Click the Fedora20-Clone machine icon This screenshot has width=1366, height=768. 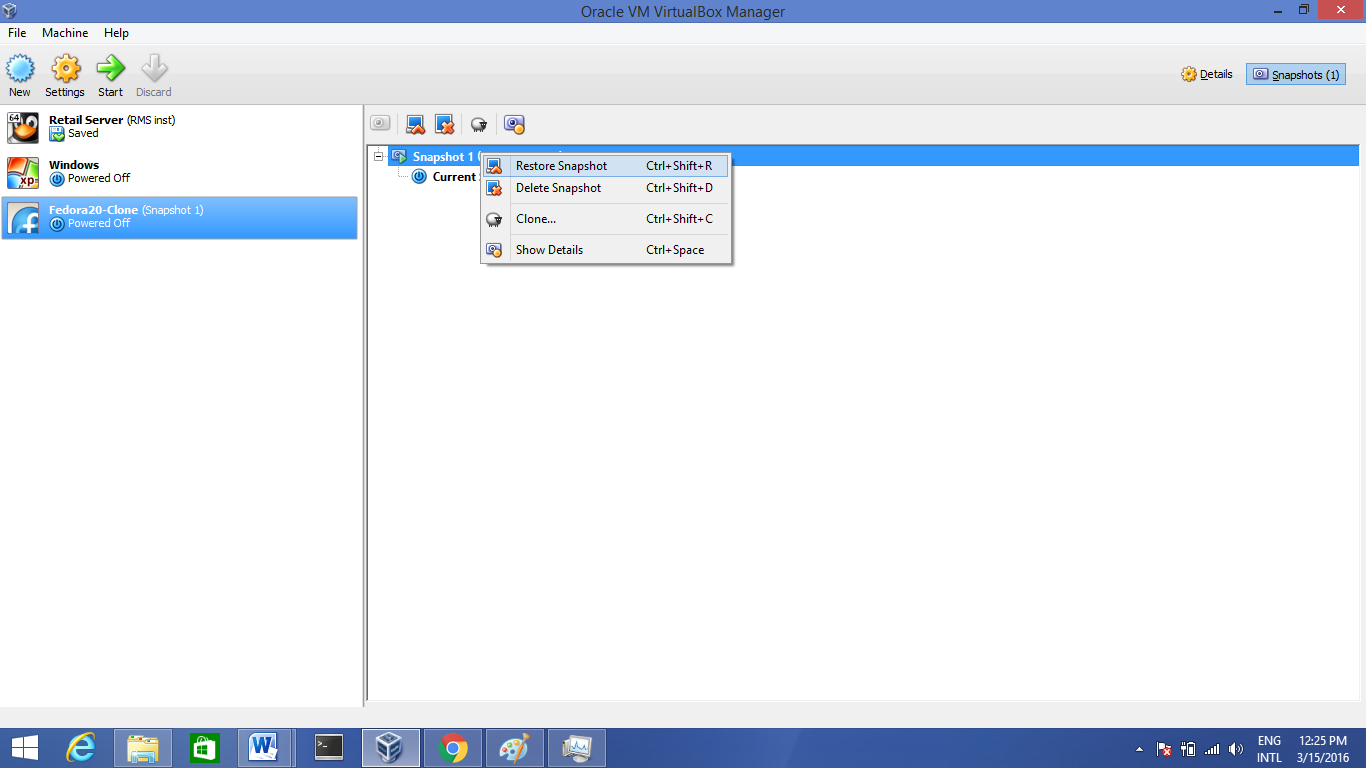coord(23,217)
